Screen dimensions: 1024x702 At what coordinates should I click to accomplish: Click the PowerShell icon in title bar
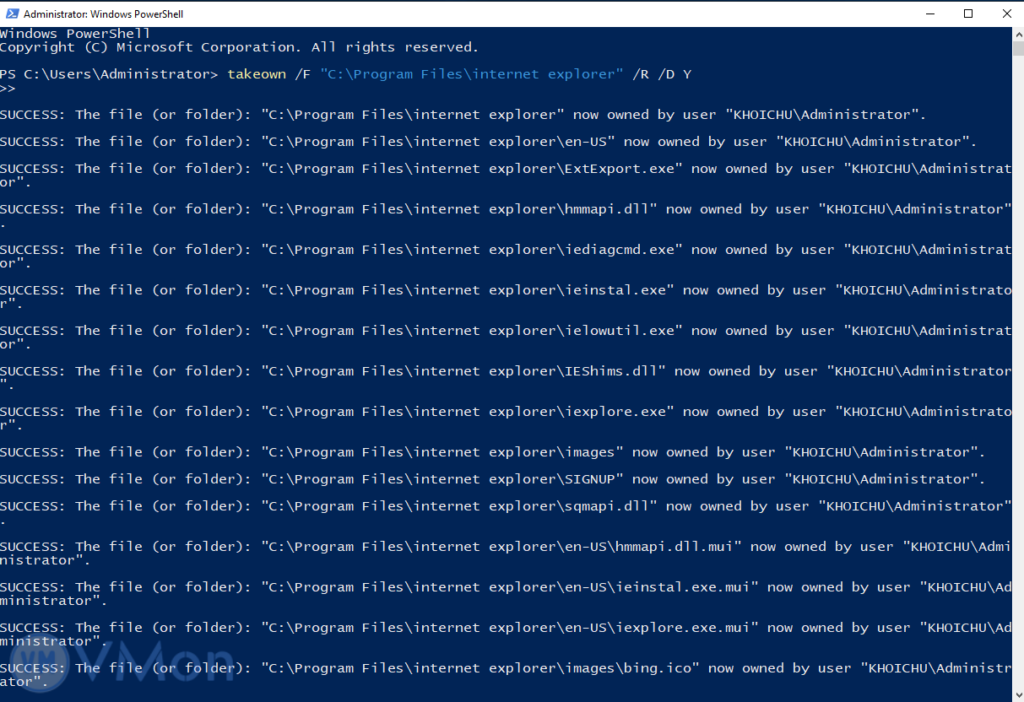tap(11, 14)
